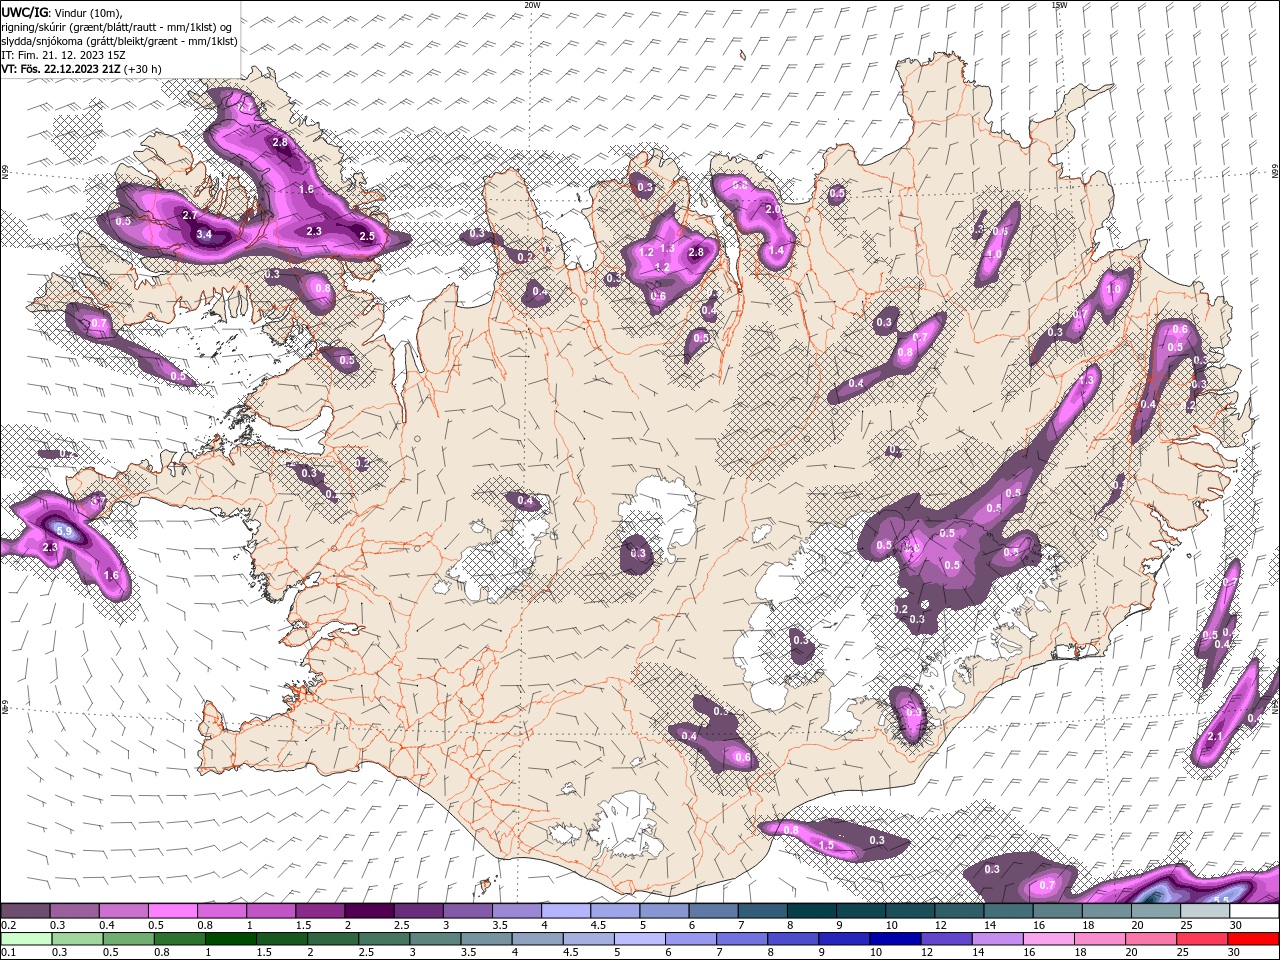Select the lower-legend swatch between 2.5 and 3
The width and height of the screenshot is (1280, 960).
(x=384, y=938)
